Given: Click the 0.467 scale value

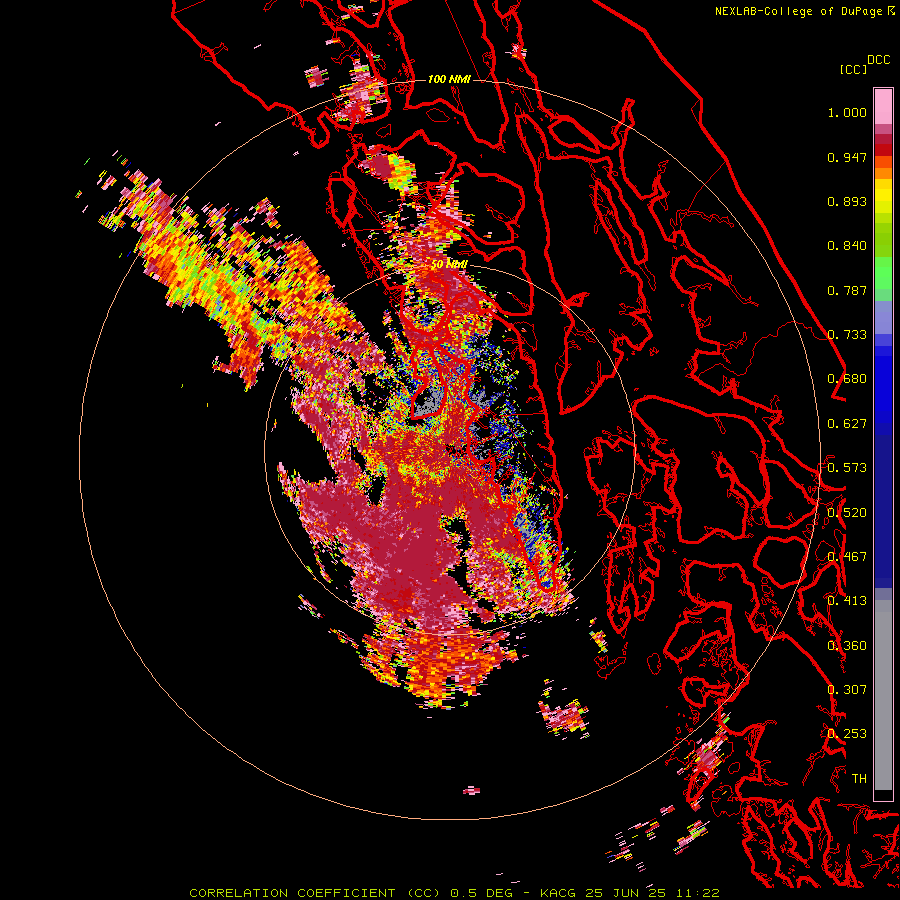Looking at the screenshot, I should [847, 557].
